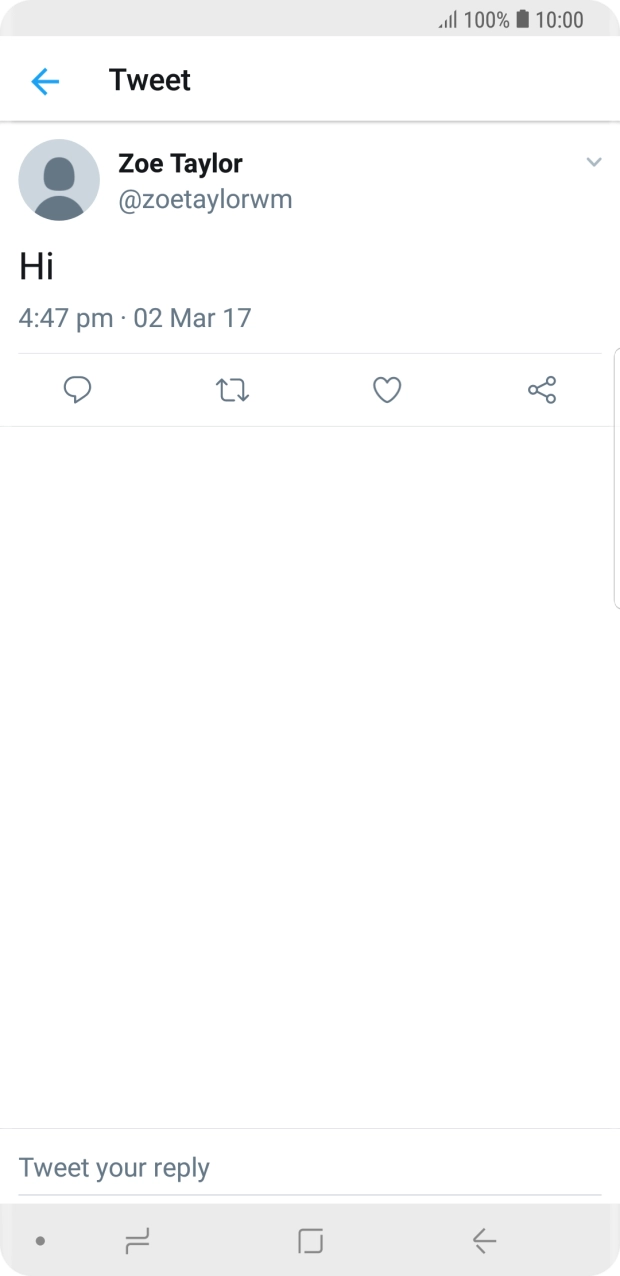Tap the edge panel handle

(x=616, y=478)
